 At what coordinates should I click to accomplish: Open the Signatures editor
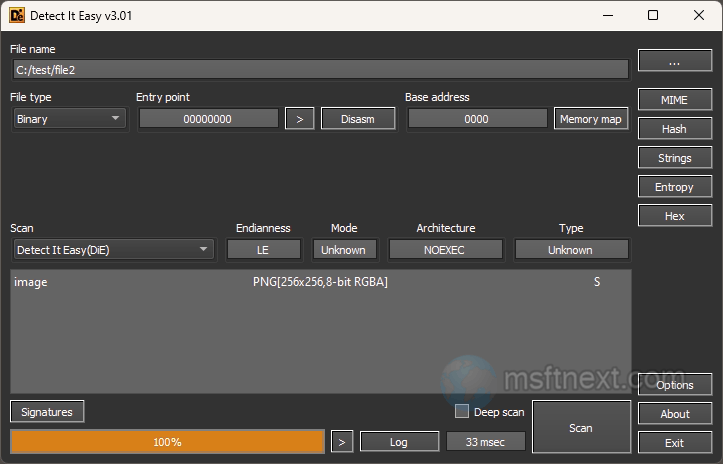pyautogui.click(x=47, y=411)
